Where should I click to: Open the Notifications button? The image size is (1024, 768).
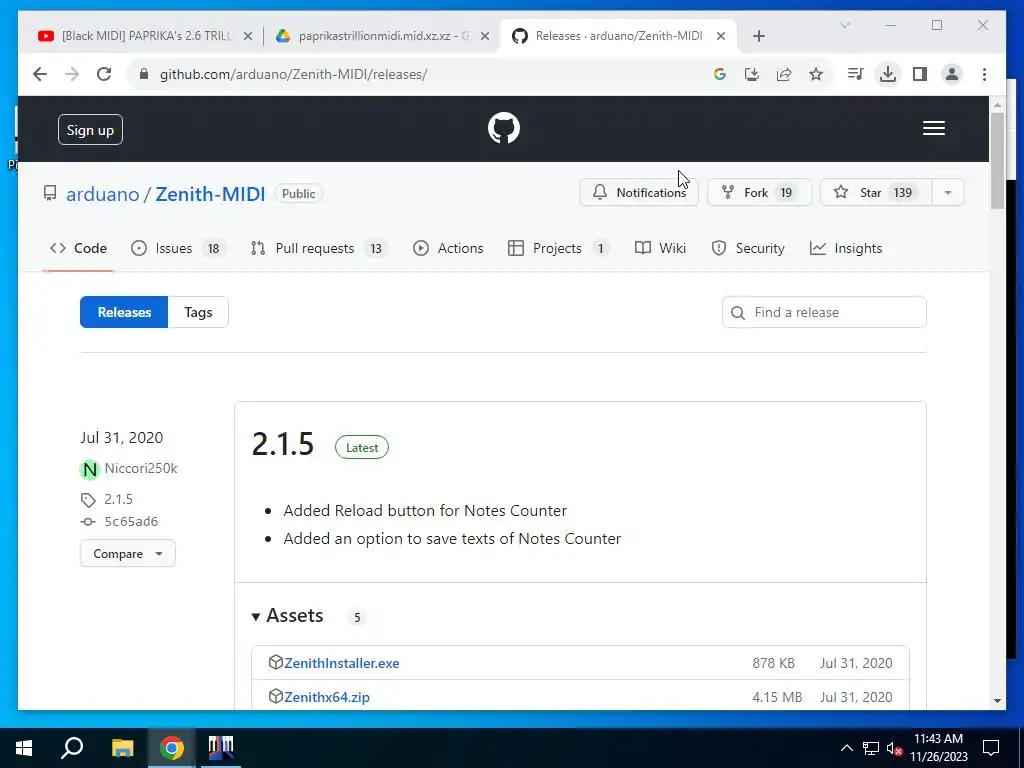pyautogui.click(x=639, y=193)
